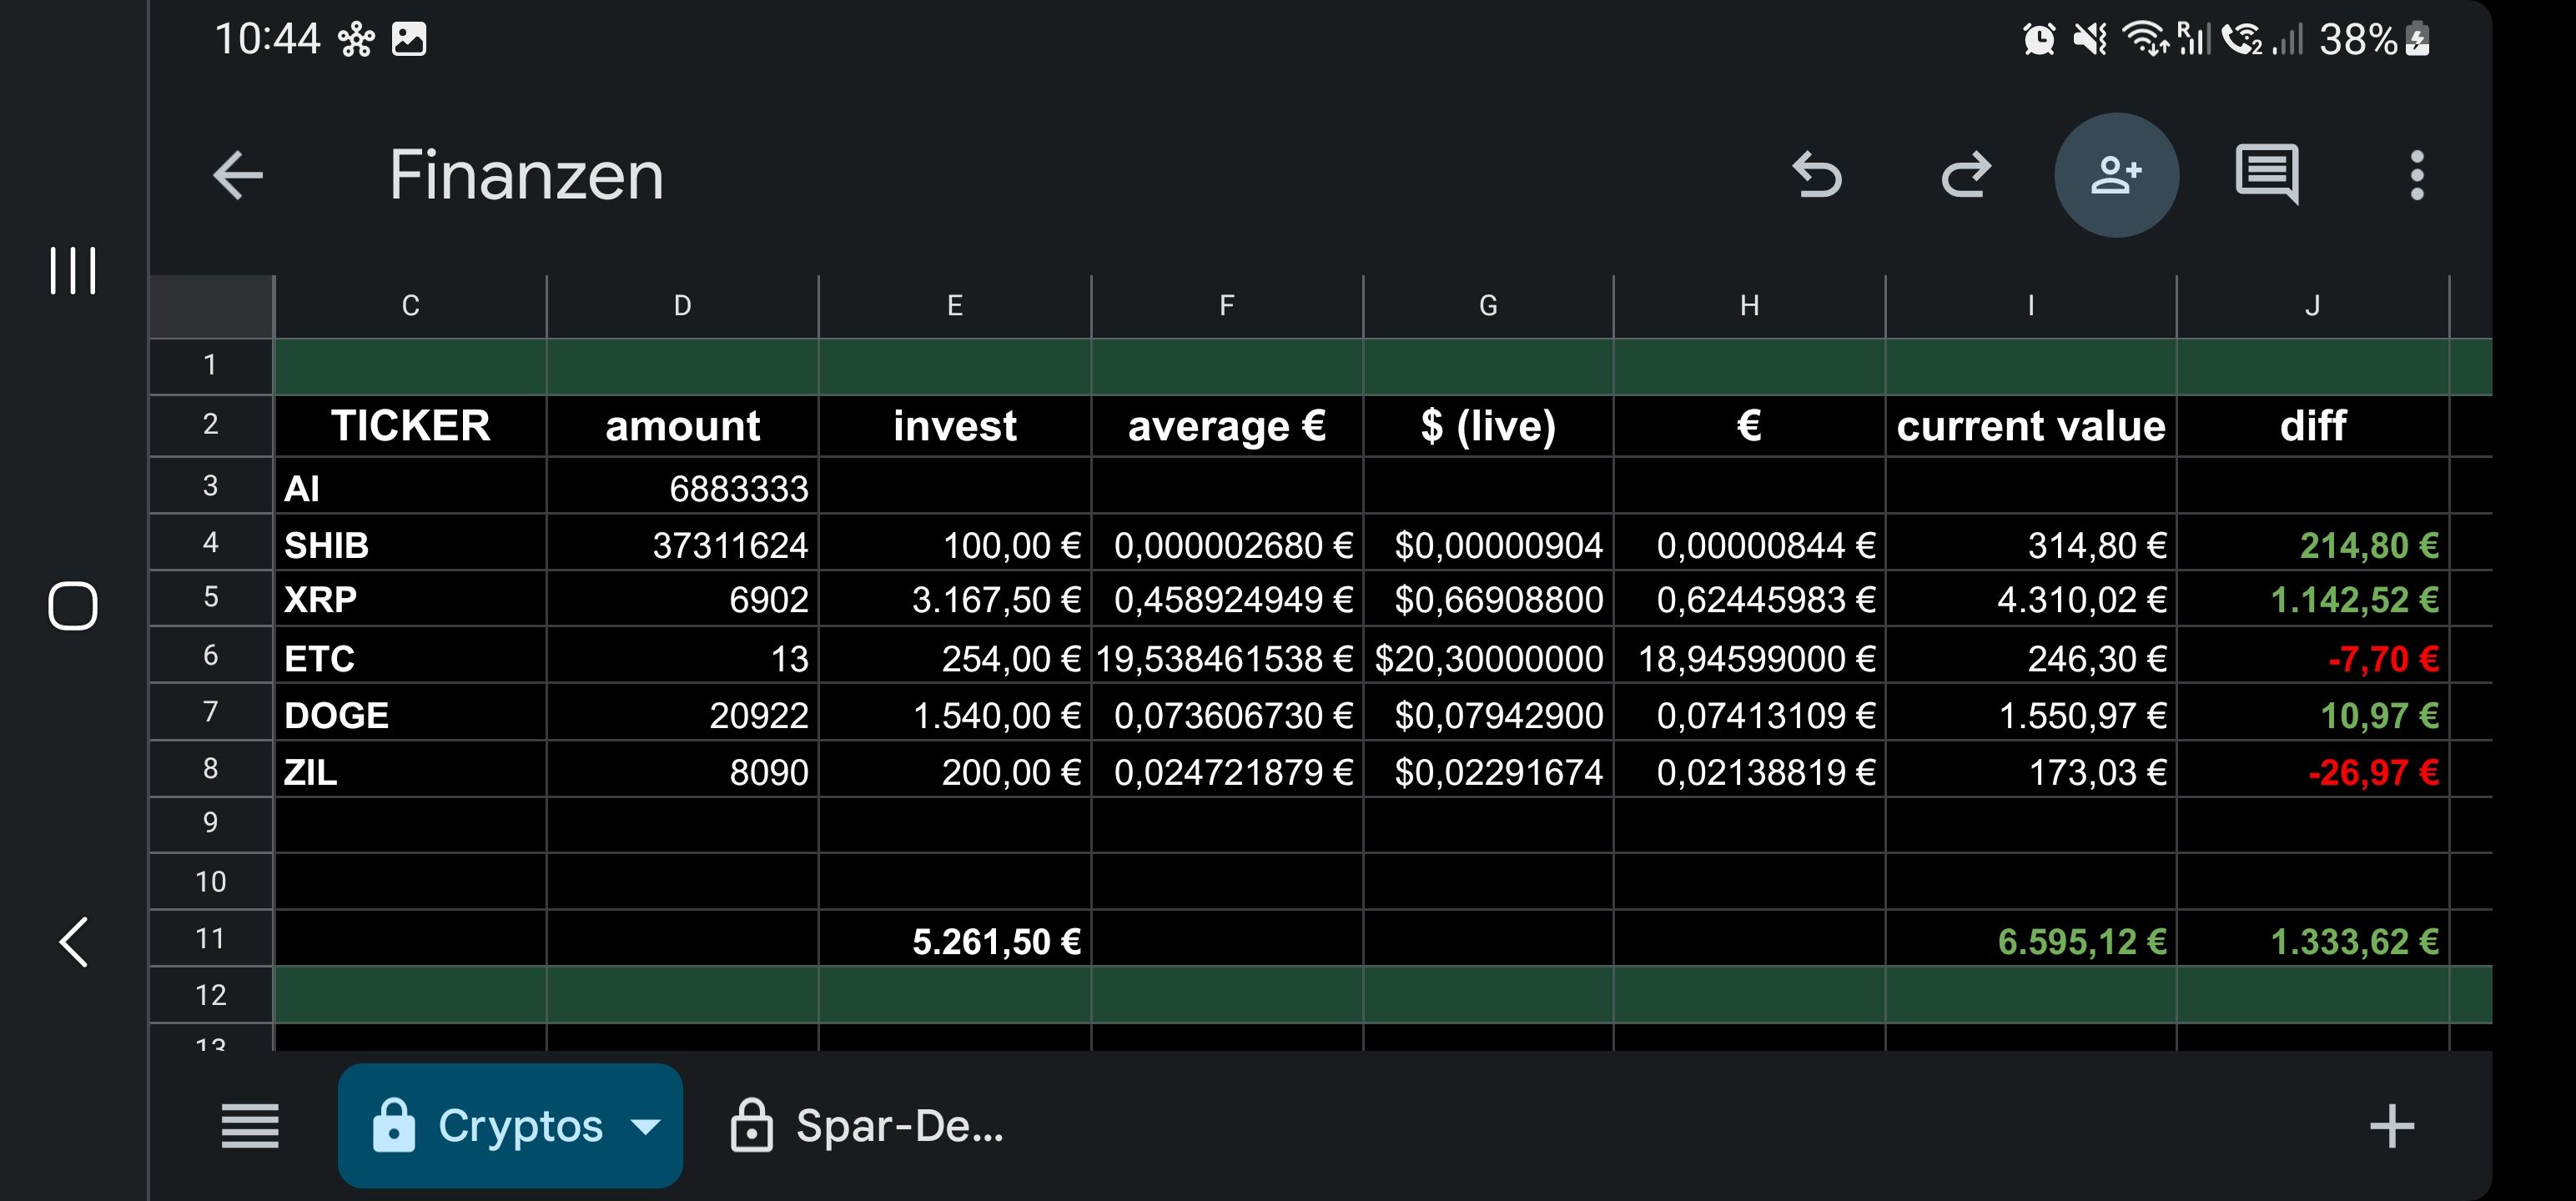Tap the battery indicator in status bar
This screenshot has height=1201, width=2576.
point(2417,39)
